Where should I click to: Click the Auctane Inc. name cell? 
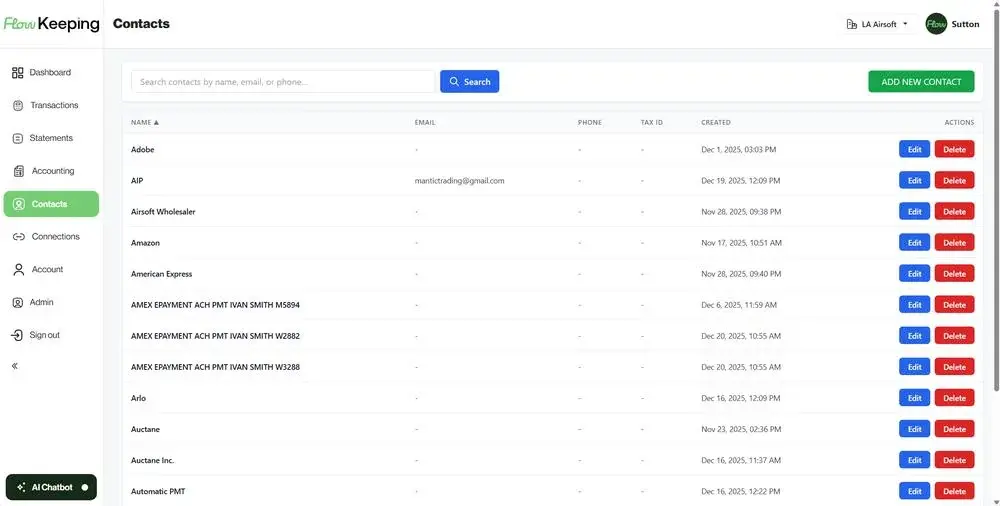coord(152,460)
